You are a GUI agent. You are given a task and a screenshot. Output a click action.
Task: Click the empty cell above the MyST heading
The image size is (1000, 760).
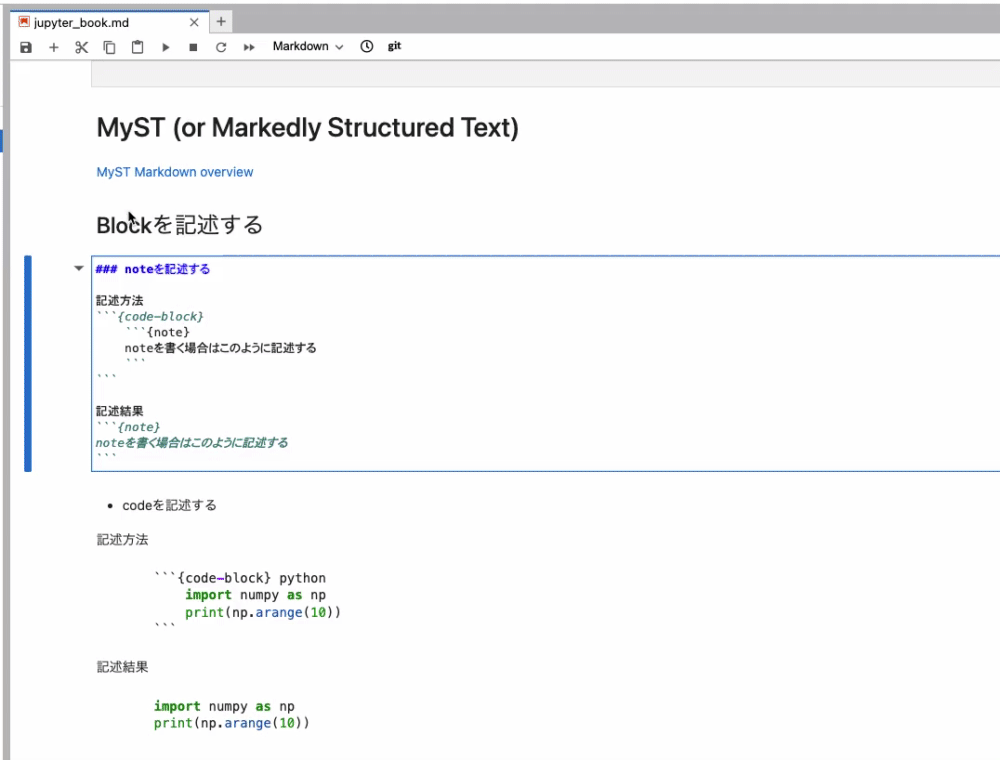click(x=545, y=74)
